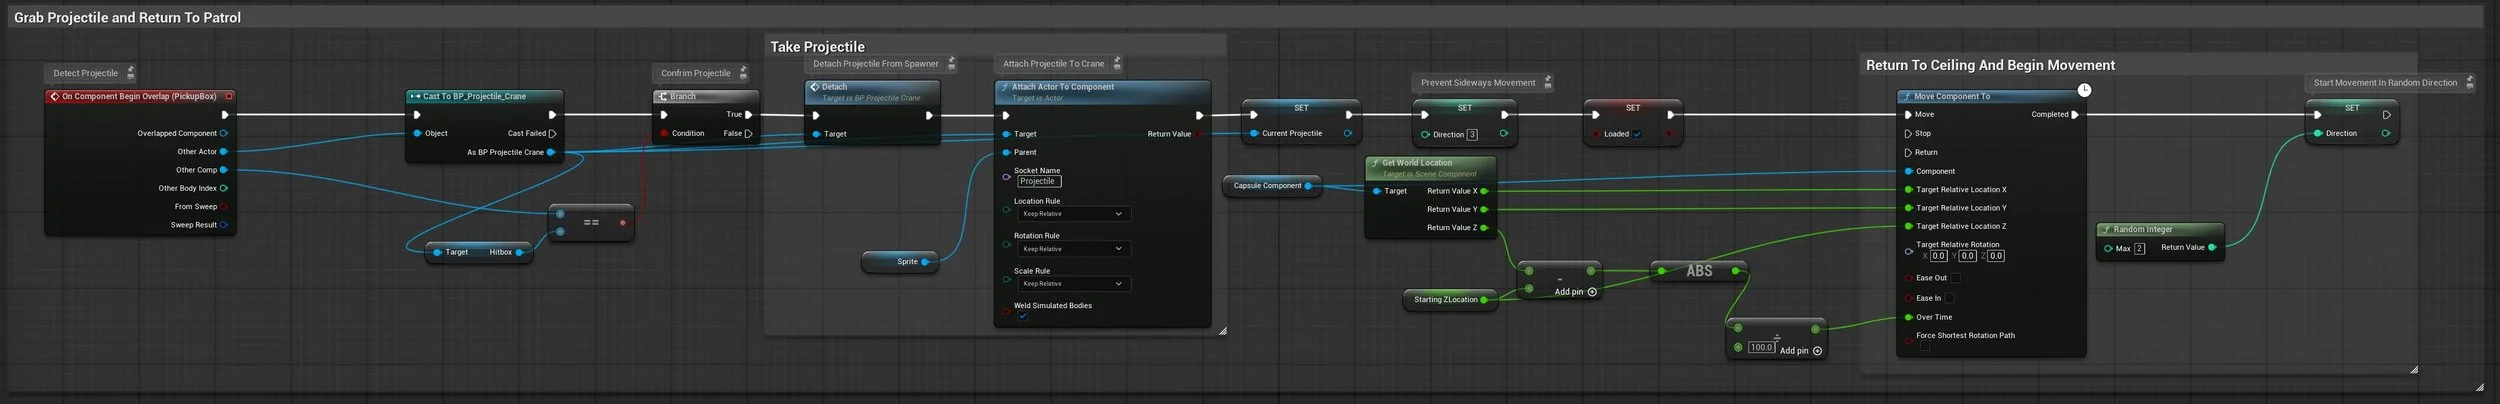The width and height of the screenshot is (2500, 404).
Task: Toggle the Loaded checkbox on the SET node
Action: [x=1637, y=134]
